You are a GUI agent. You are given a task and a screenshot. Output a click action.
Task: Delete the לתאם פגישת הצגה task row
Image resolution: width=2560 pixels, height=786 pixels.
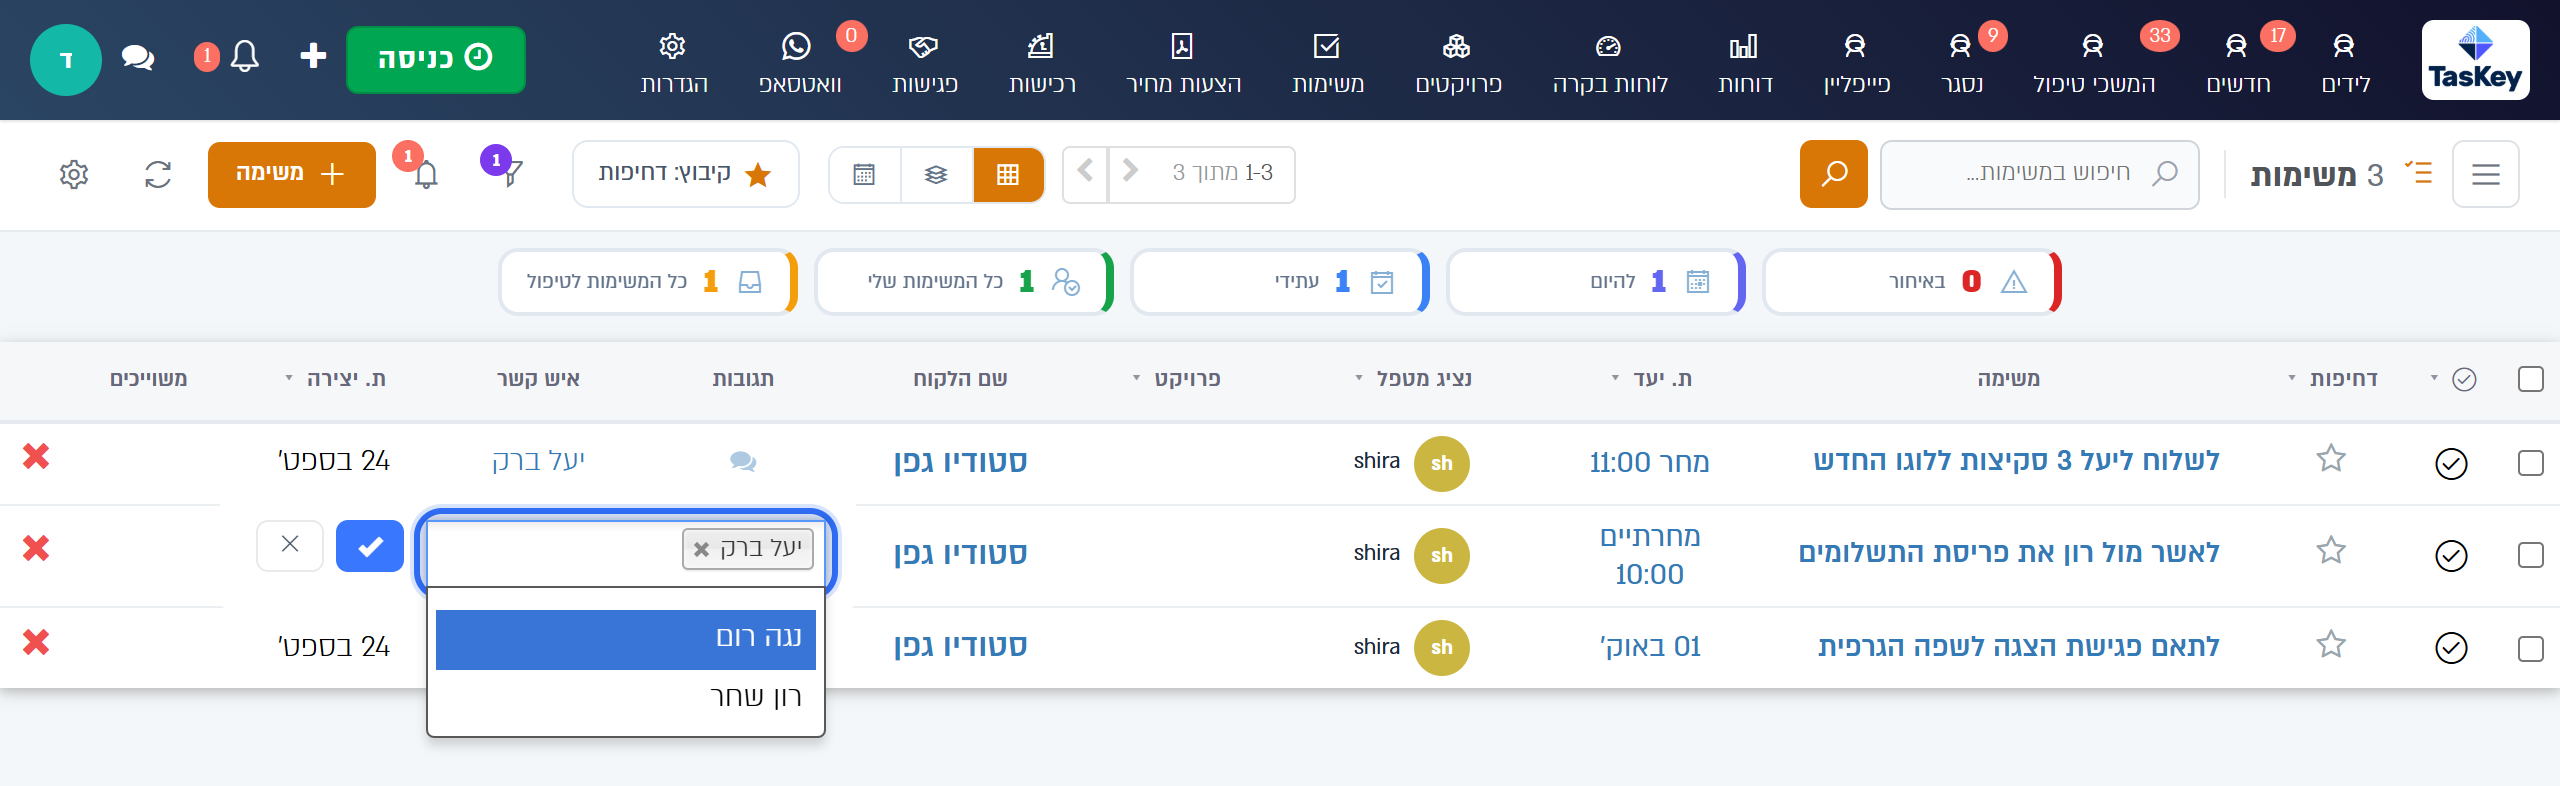point(36,642)
